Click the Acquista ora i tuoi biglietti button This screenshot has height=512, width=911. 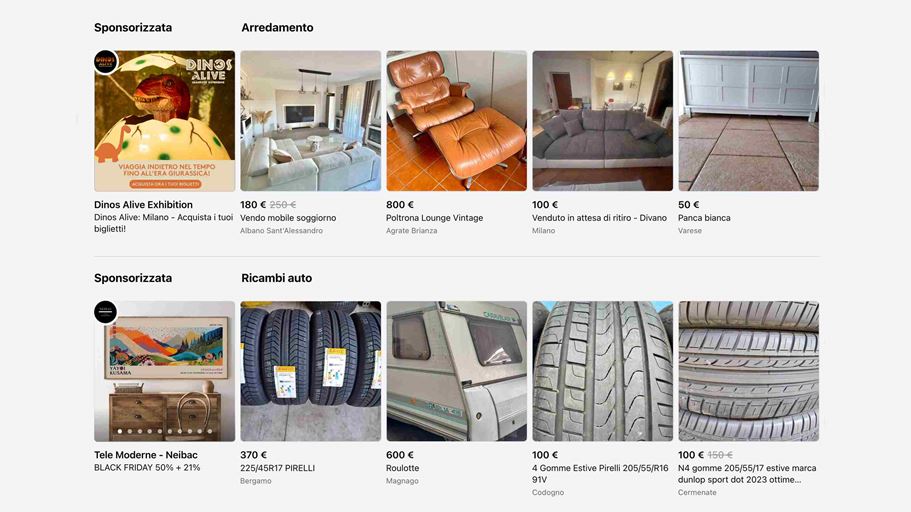pyautogui.click(x=166, y=184)
